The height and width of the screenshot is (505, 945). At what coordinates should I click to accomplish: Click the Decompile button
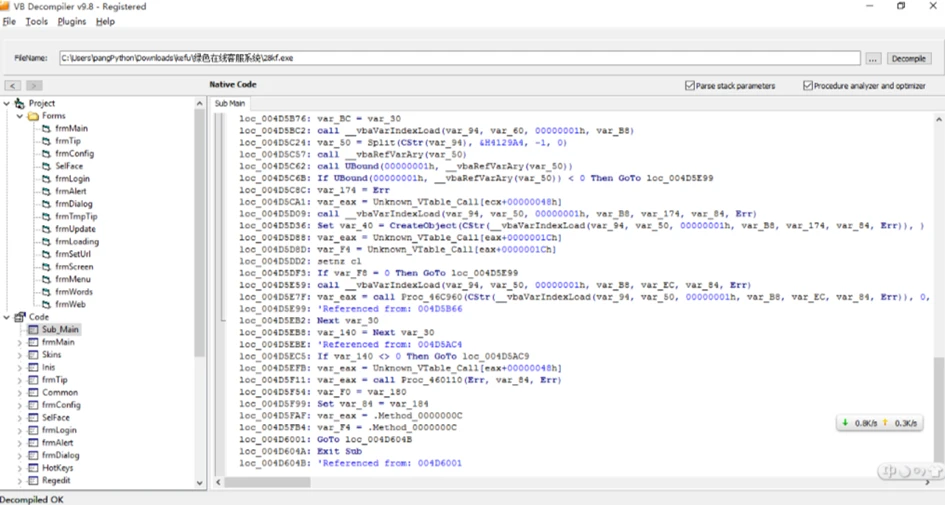point(908,58)
